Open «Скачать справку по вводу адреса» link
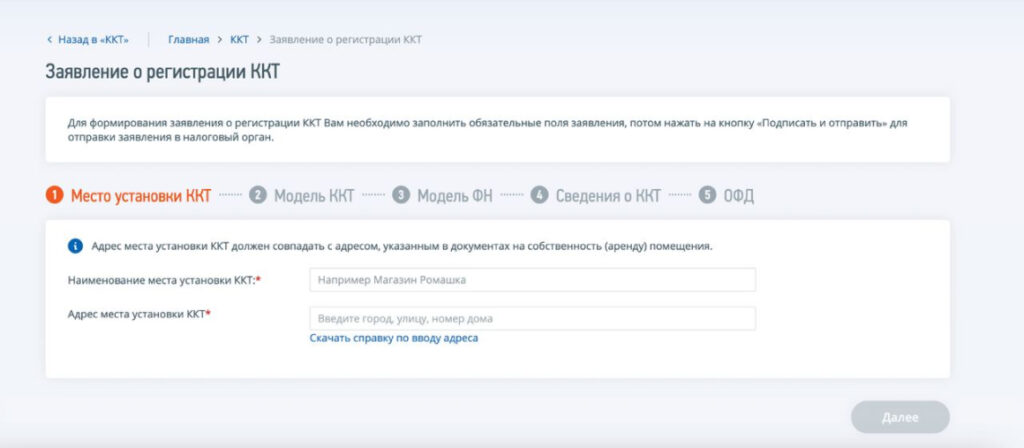Screen dimensions: 1024x448 click(x=394, y=338)
